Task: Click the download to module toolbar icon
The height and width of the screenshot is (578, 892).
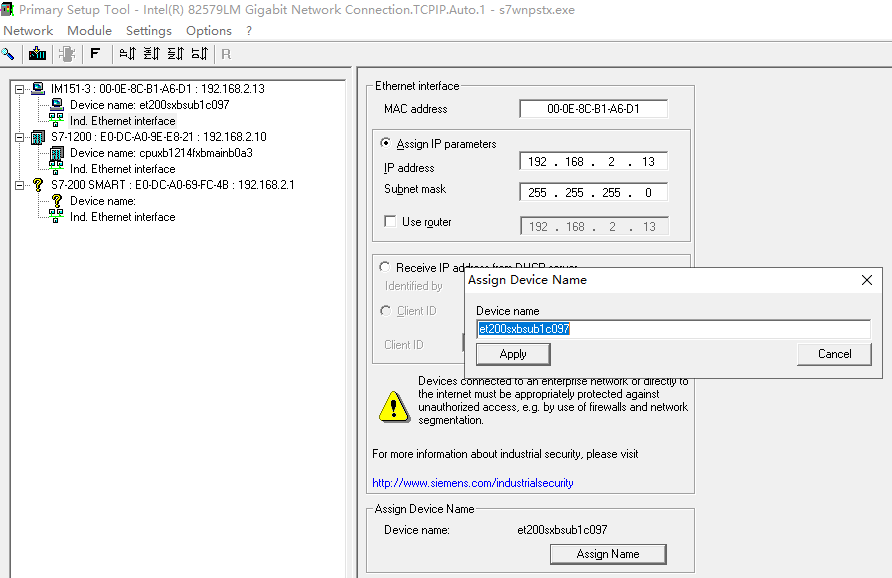Action: pyautogui.click(x=37, y=54)
